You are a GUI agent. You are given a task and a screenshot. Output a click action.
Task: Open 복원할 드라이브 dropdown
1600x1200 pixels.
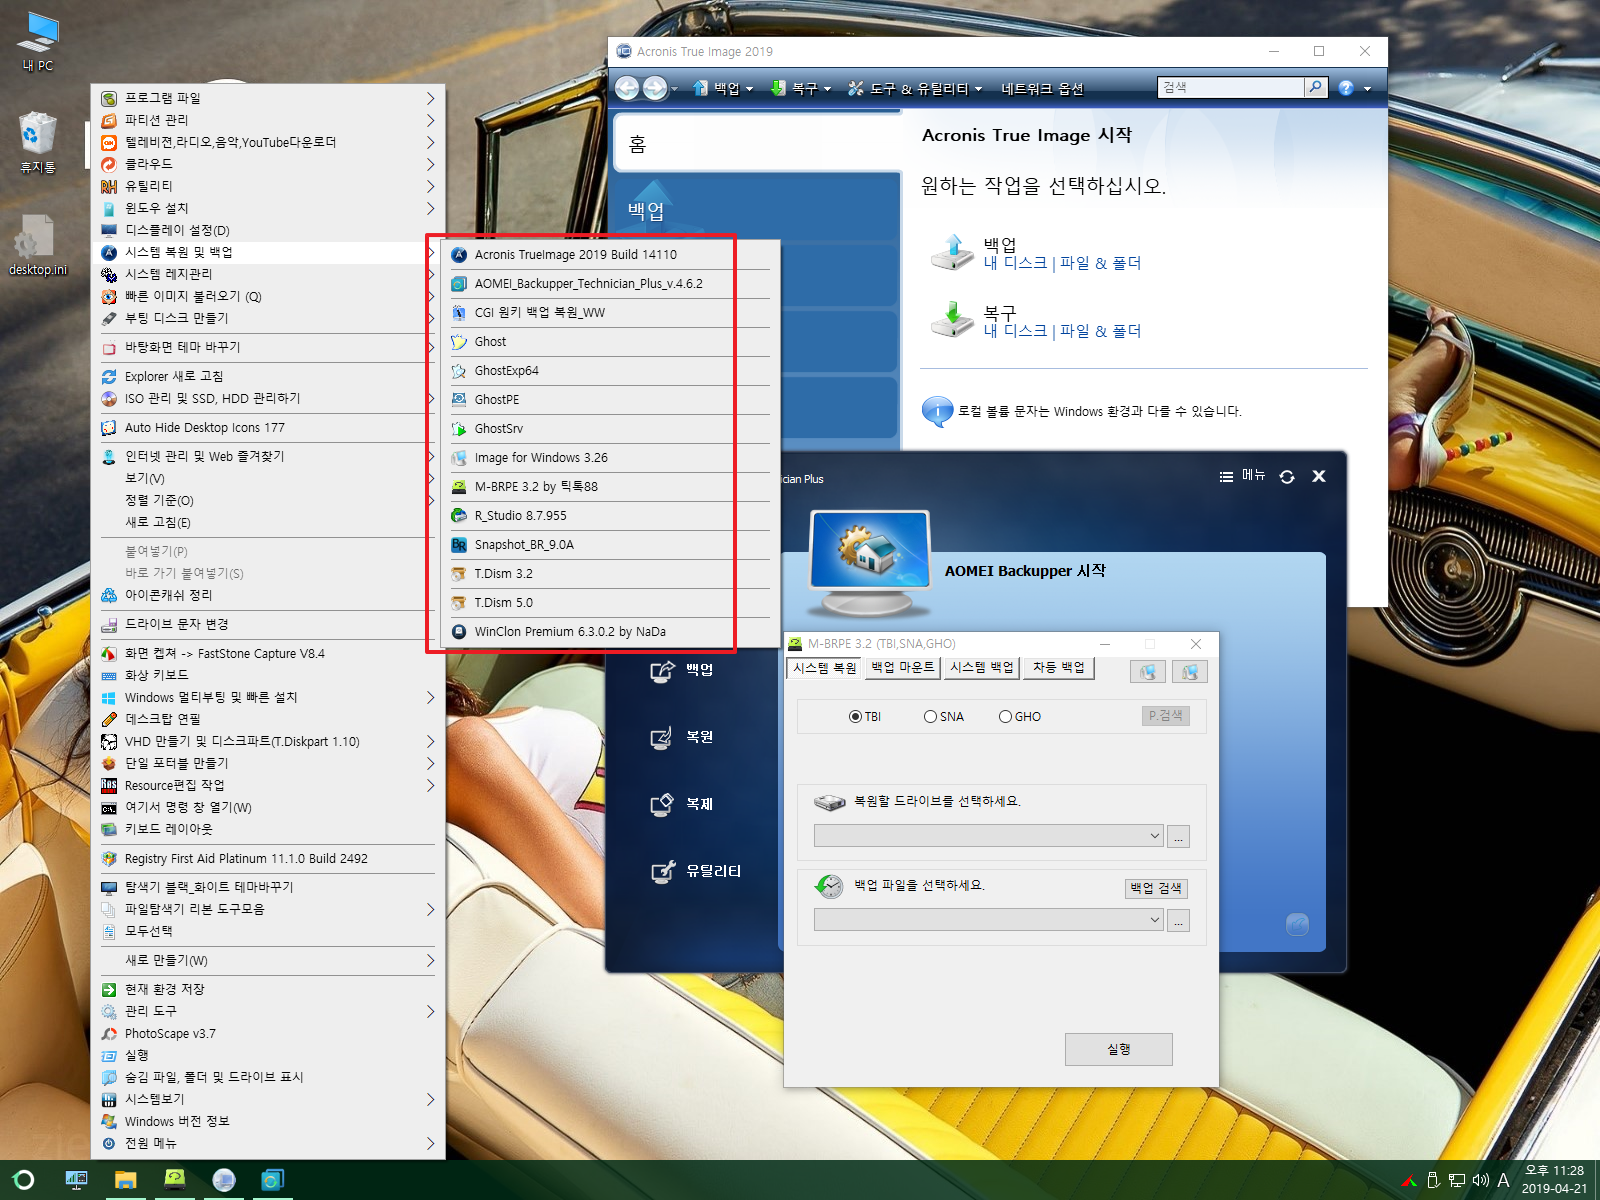988,836
